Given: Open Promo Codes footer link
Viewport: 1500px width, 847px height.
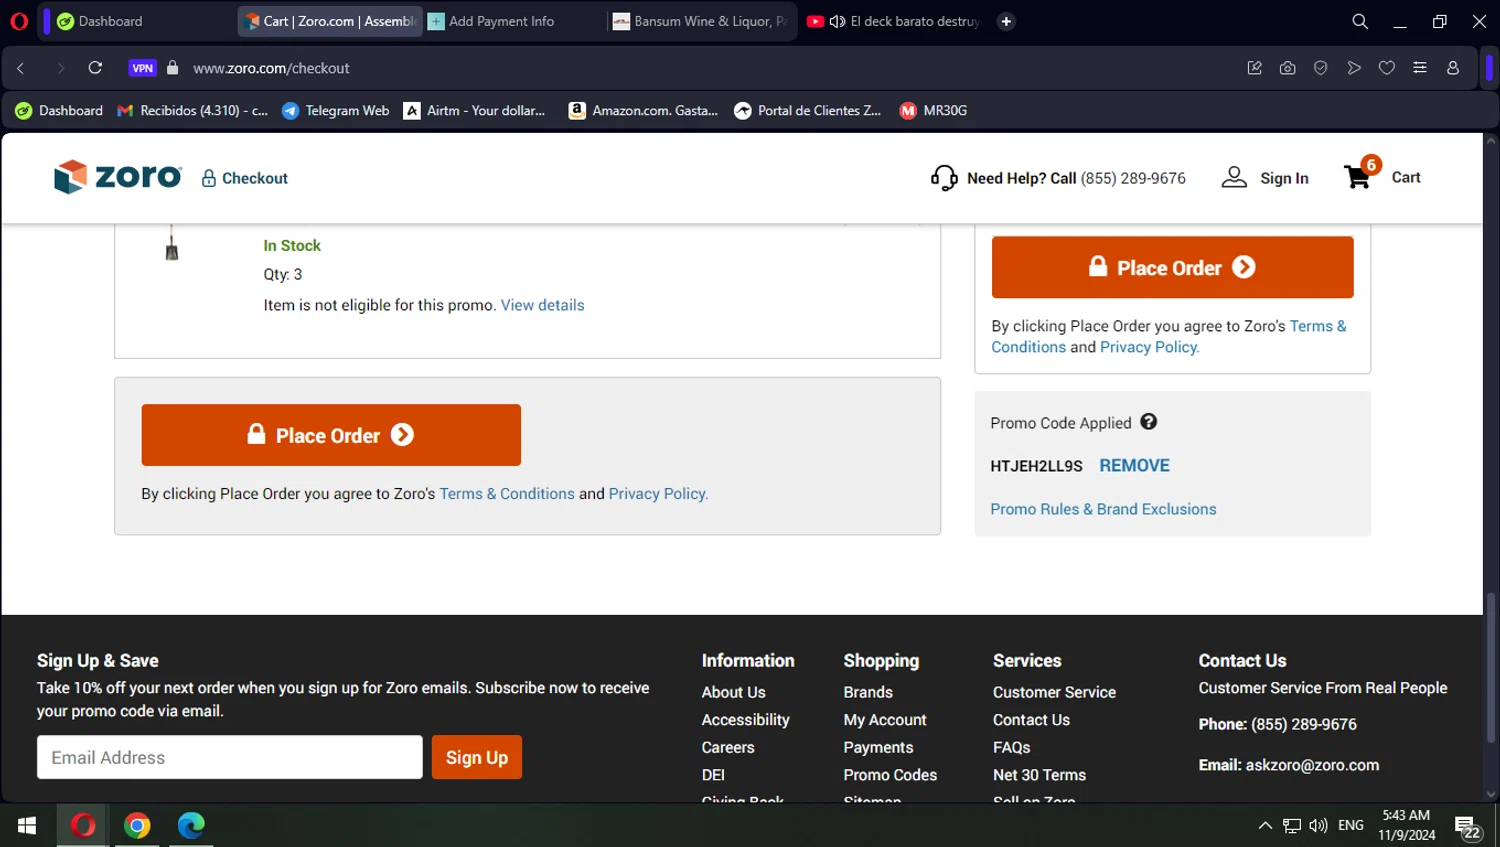Looking at the screenshot, I should (890, 775).
